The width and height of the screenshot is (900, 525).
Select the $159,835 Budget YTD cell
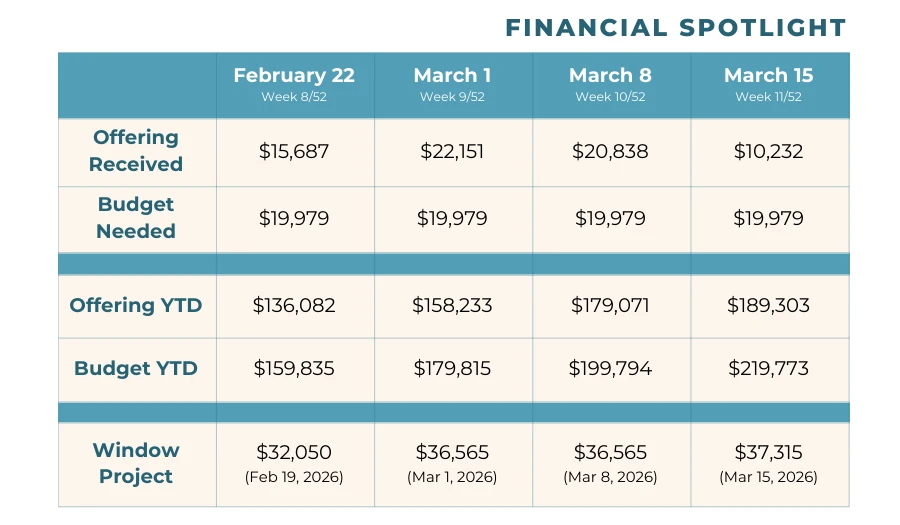pos(294,368)
